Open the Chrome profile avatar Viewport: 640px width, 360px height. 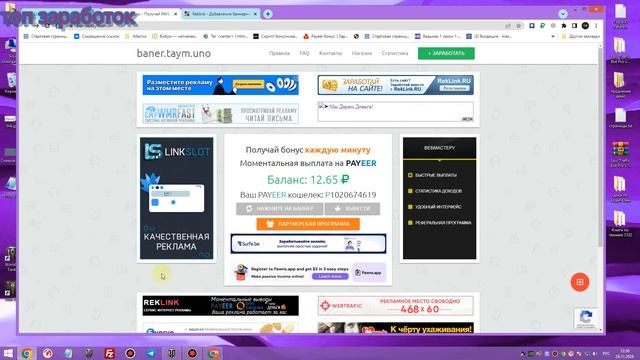coord(585,26)
